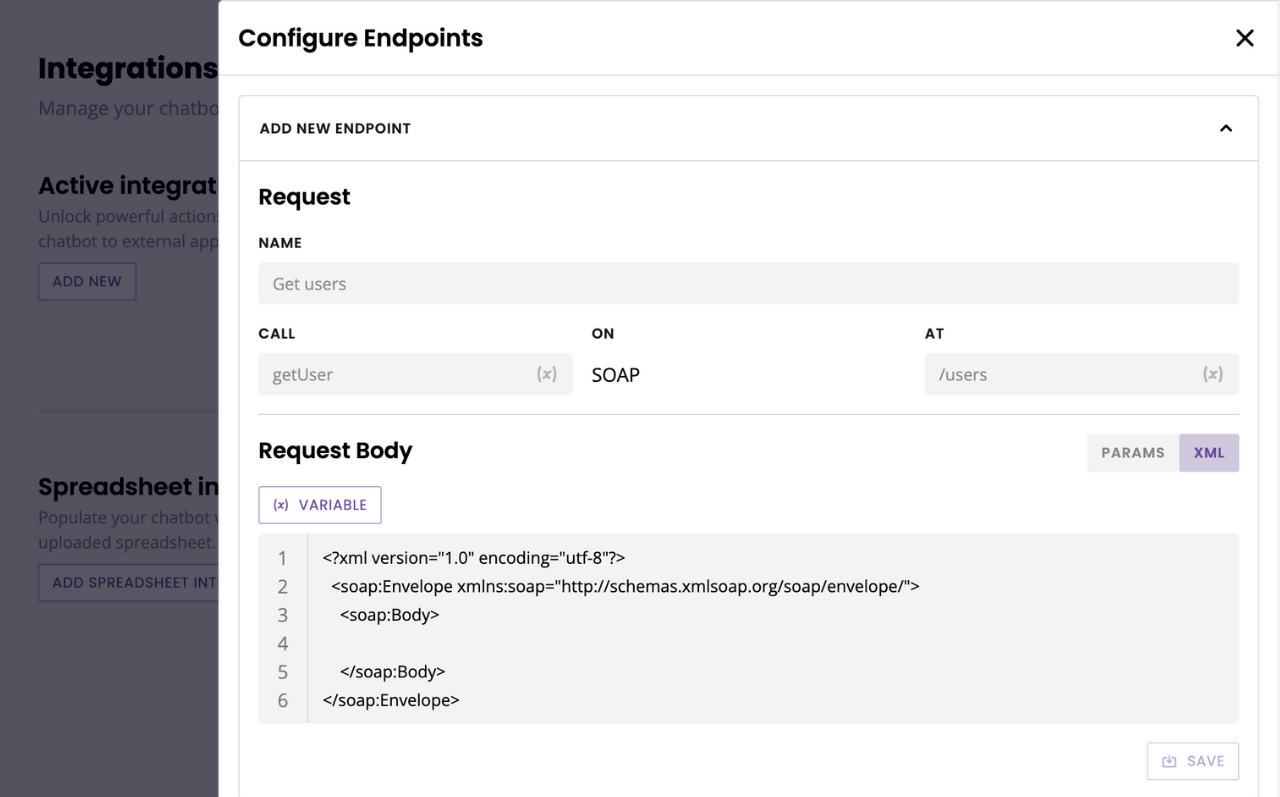This screenshot has width=1280, height=797.
Task: Click the variable (x) icon in the CALL field
Action: 546,373
